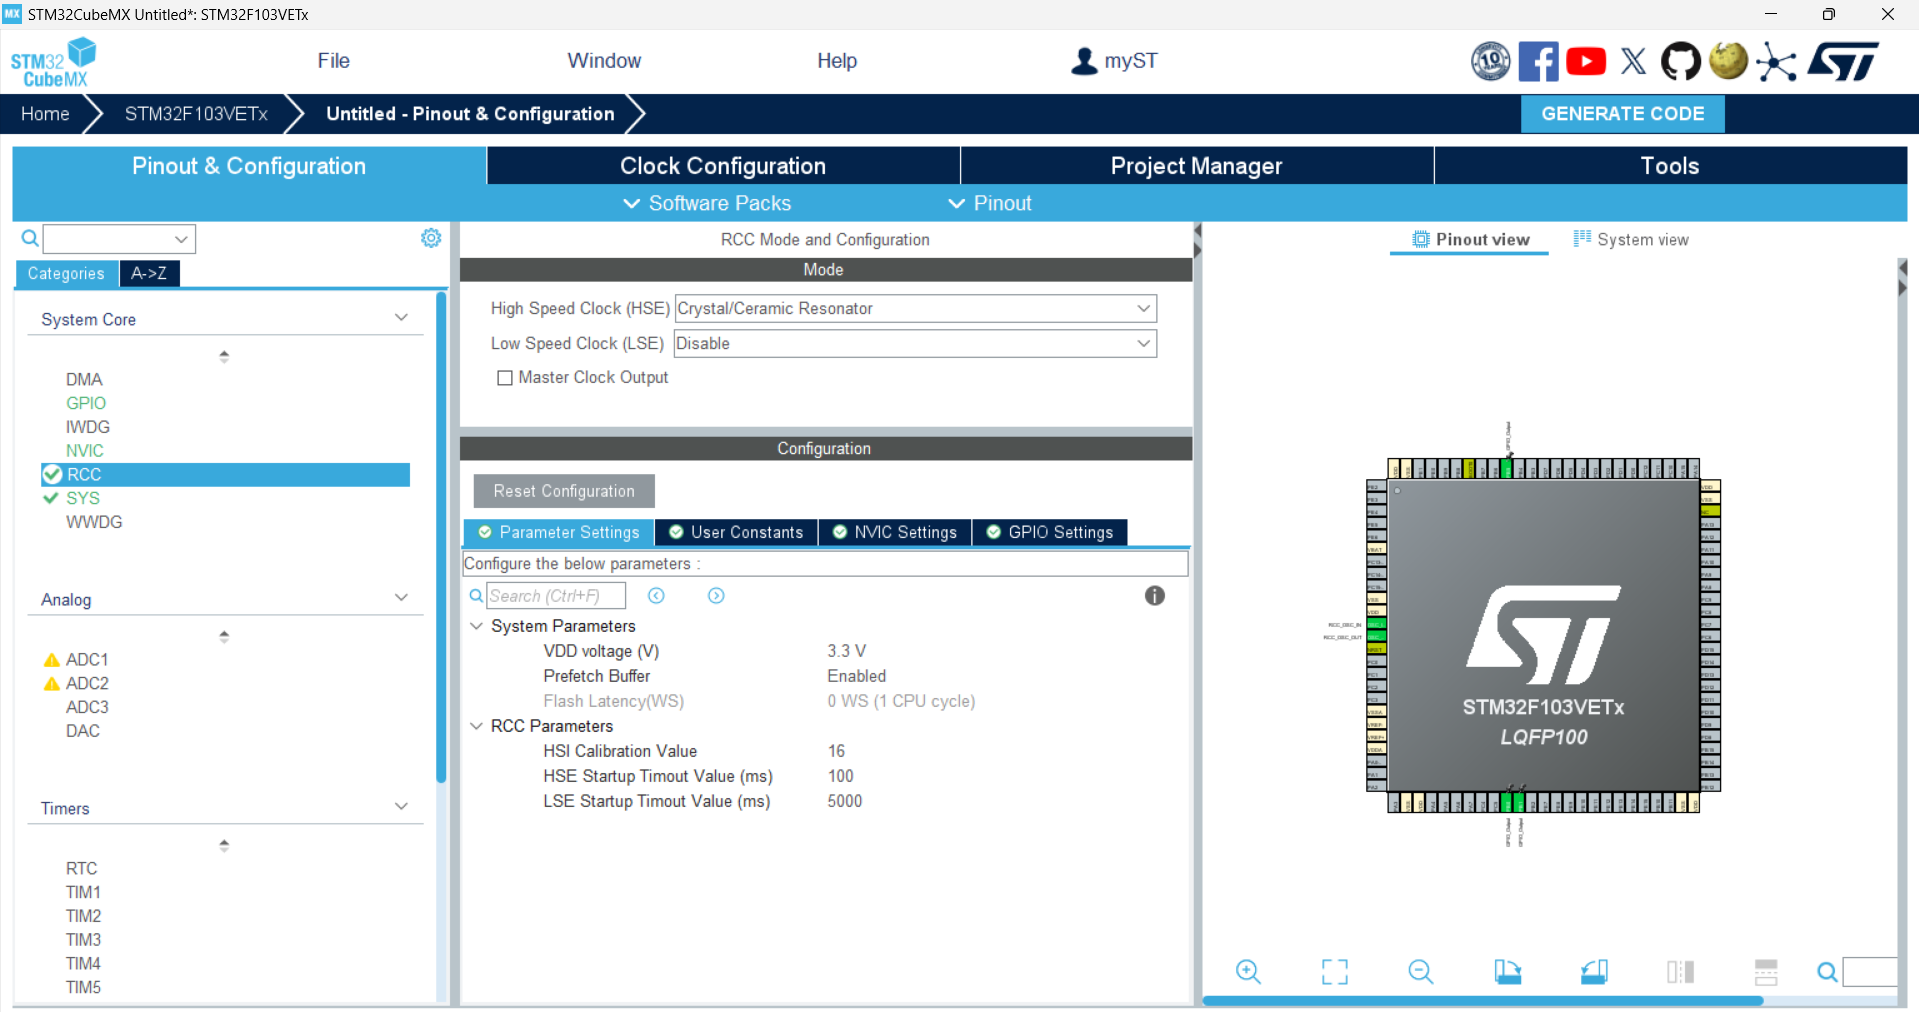The height and width of the screenshot is (1012, 1919).
Task: Click the ST logo in the header
Action: click(x=1843, y=61)
